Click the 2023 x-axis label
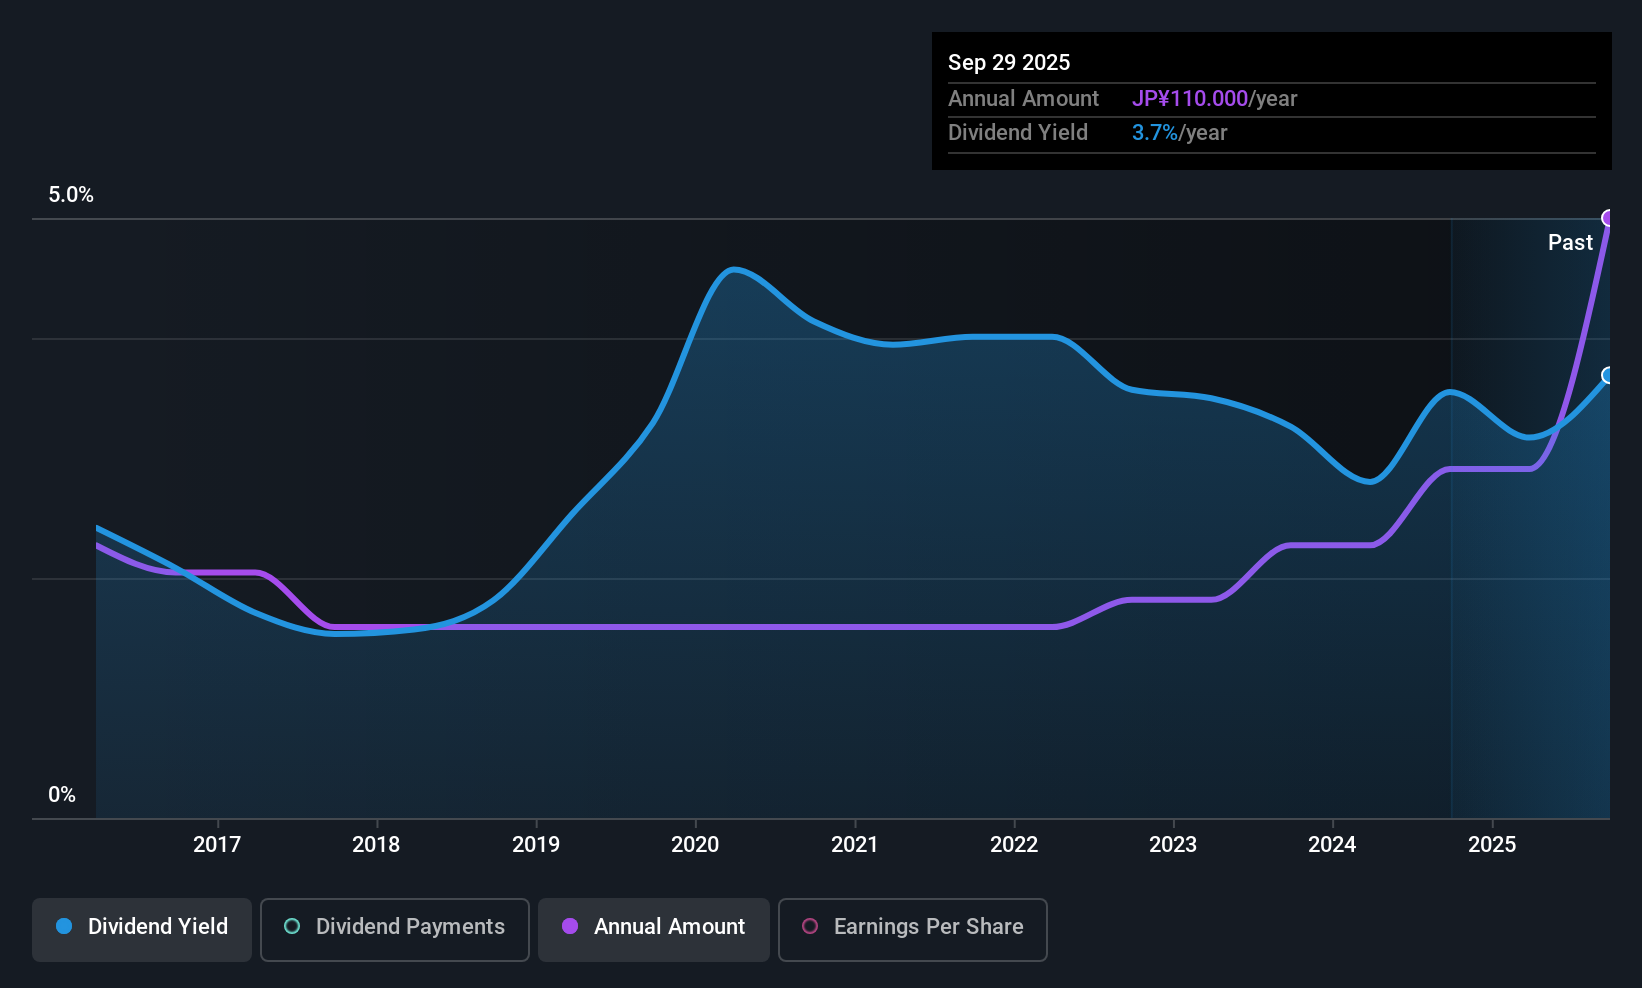This screenshot has width=1642, height=988. tap(1173, 845)
